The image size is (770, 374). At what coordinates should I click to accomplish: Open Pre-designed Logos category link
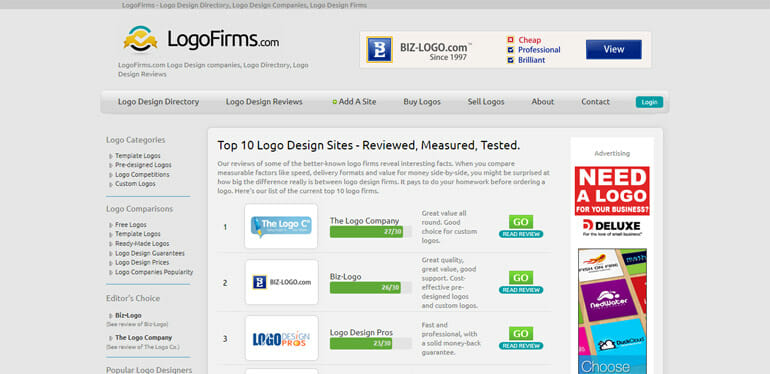point(143,165)
